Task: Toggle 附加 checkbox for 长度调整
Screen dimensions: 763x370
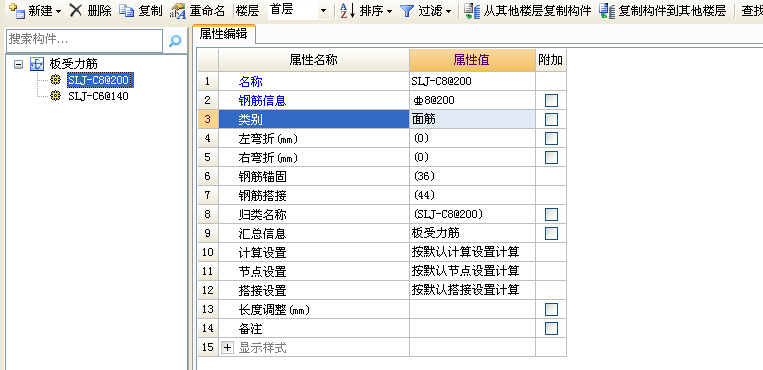Action: point(551,309)
